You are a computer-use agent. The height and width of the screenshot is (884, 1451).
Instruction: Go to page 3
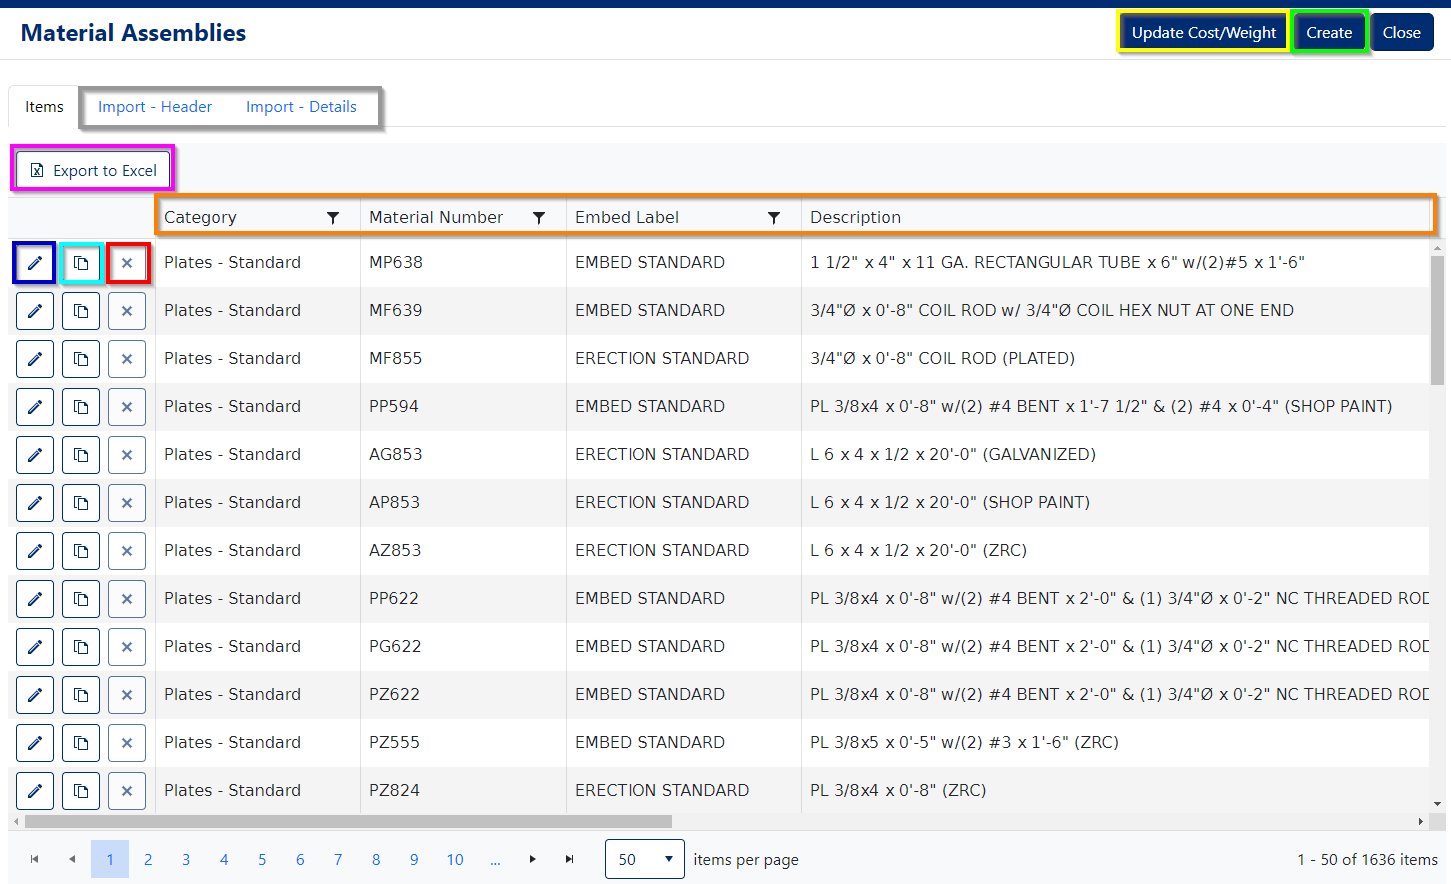(186, 859)
